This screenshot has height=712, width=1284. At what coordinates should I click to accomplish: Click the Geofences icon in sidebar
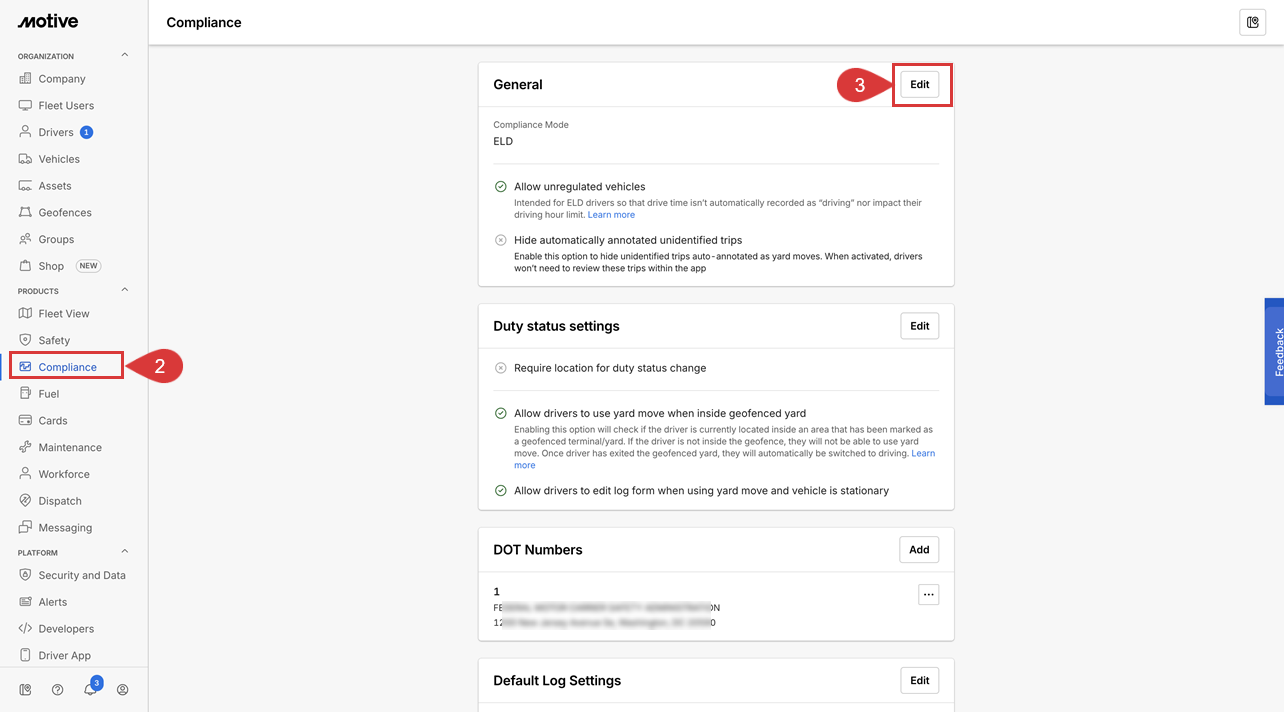tap(26, 212)
